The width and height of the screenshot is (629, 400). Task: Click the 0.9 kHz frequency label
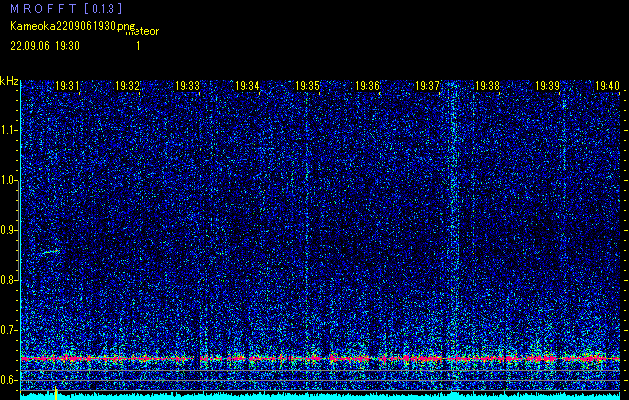tap(9, 230)
